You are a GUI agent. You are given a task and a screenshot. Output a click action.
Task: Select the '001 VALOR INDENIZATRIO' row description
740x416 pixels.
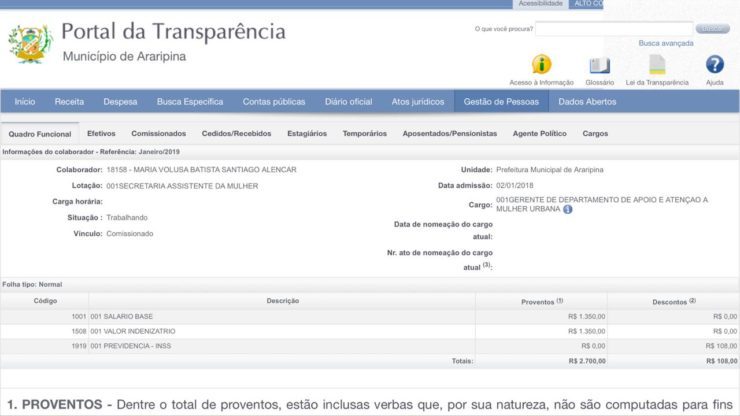(133, 331)
